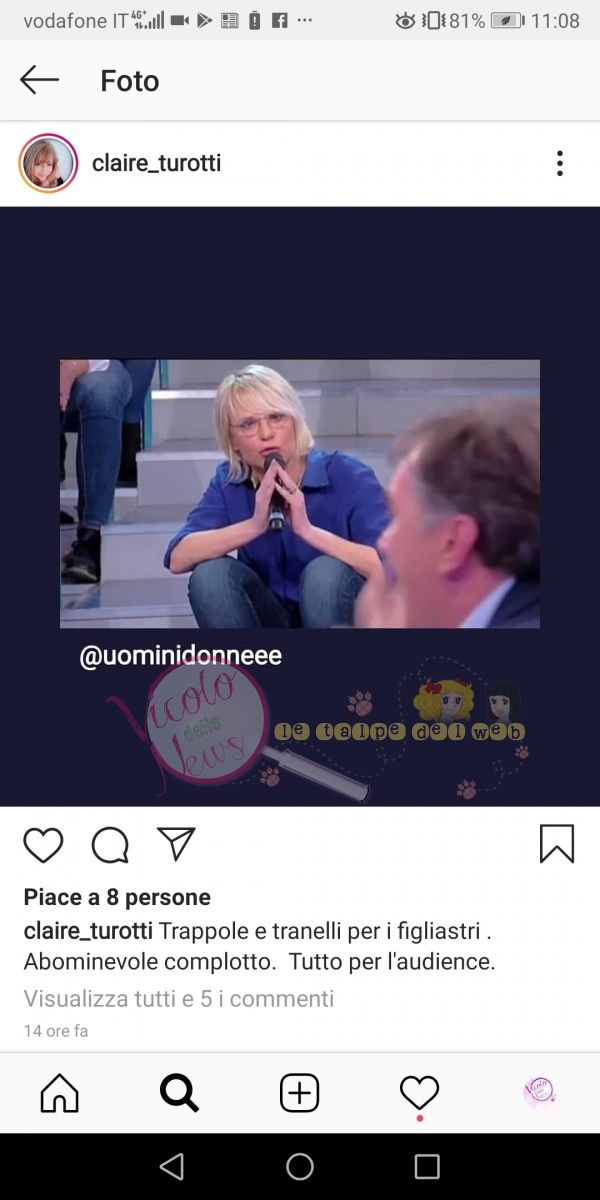Tap the claire_turotti username in the header
Image resolution: width=600 pixels, height=1200 pixels.
tap(156, 163)
